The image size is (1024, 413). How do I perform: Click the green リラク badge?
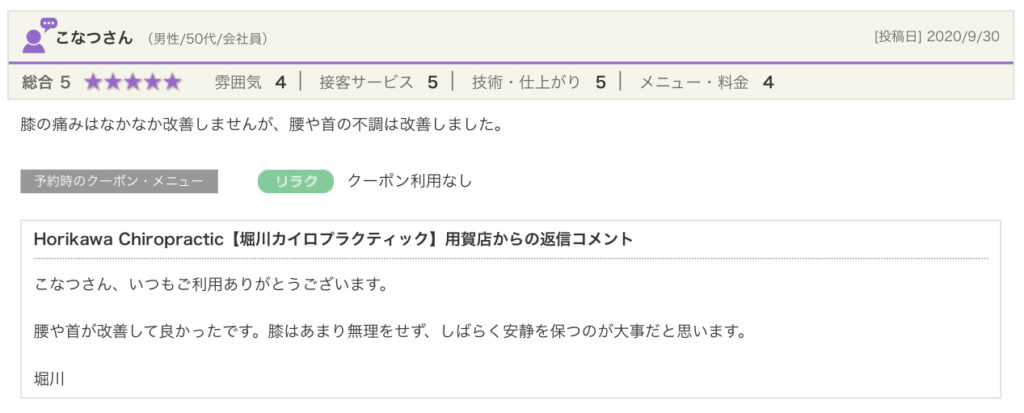[295, 181]
